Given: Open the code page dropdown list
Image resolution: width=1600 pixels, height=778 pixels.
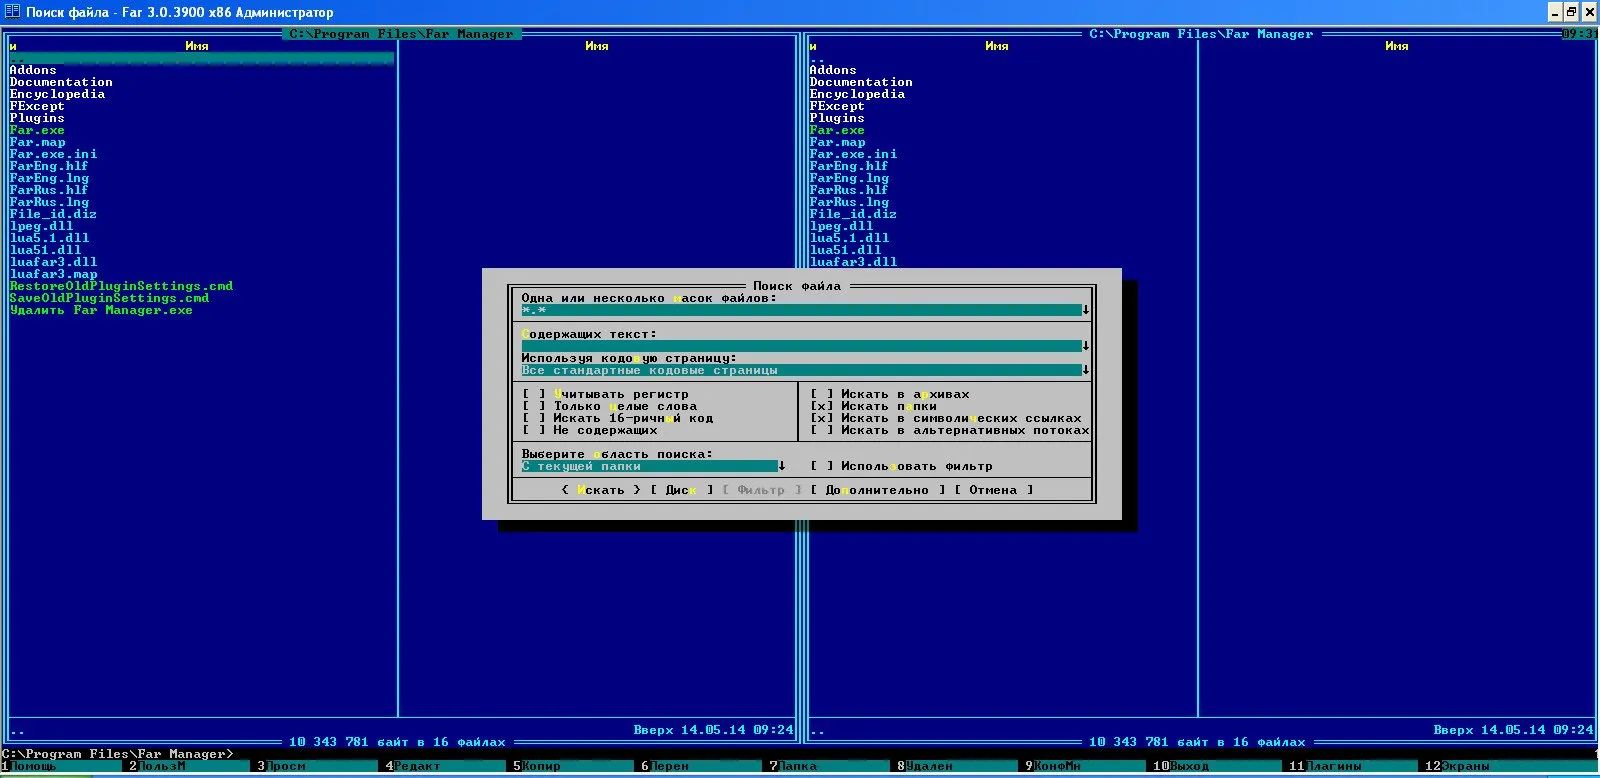Looking at the screenshot, I should click(1086, 370).
